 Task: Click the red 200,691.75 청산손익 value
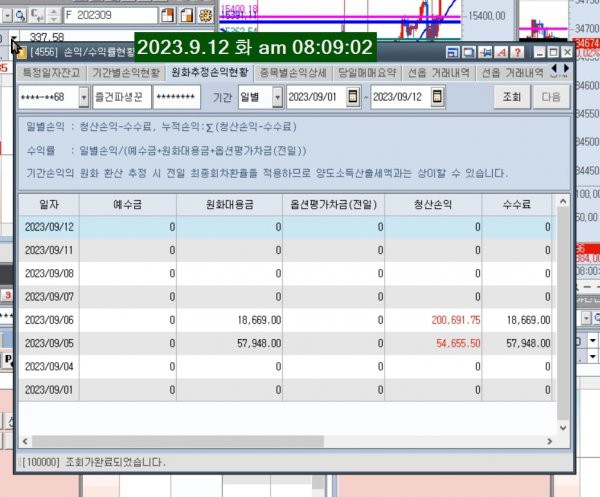[x=456, y=320]
